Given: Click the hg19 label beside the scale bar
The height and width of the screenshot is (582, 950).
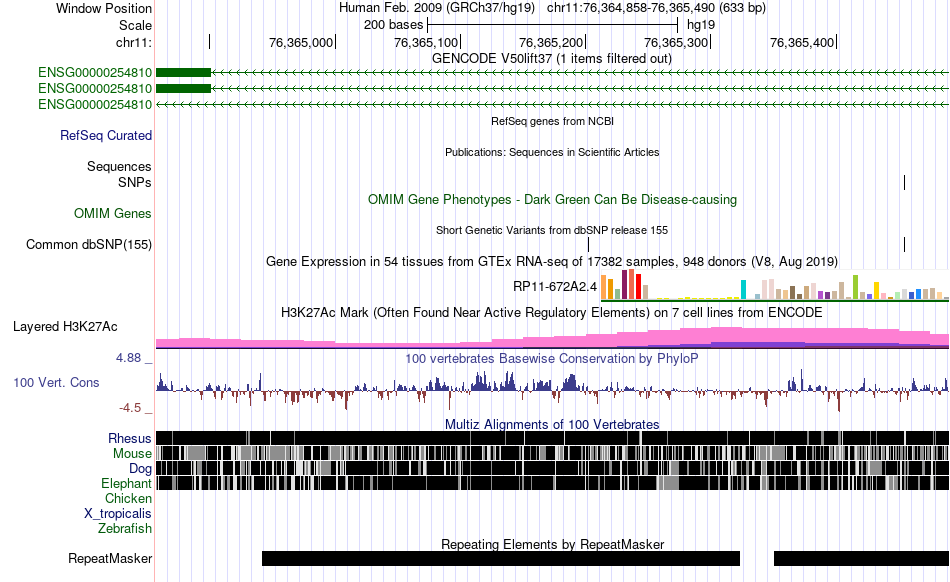Looking at the screenshot, I should click(x=701, y=25).
